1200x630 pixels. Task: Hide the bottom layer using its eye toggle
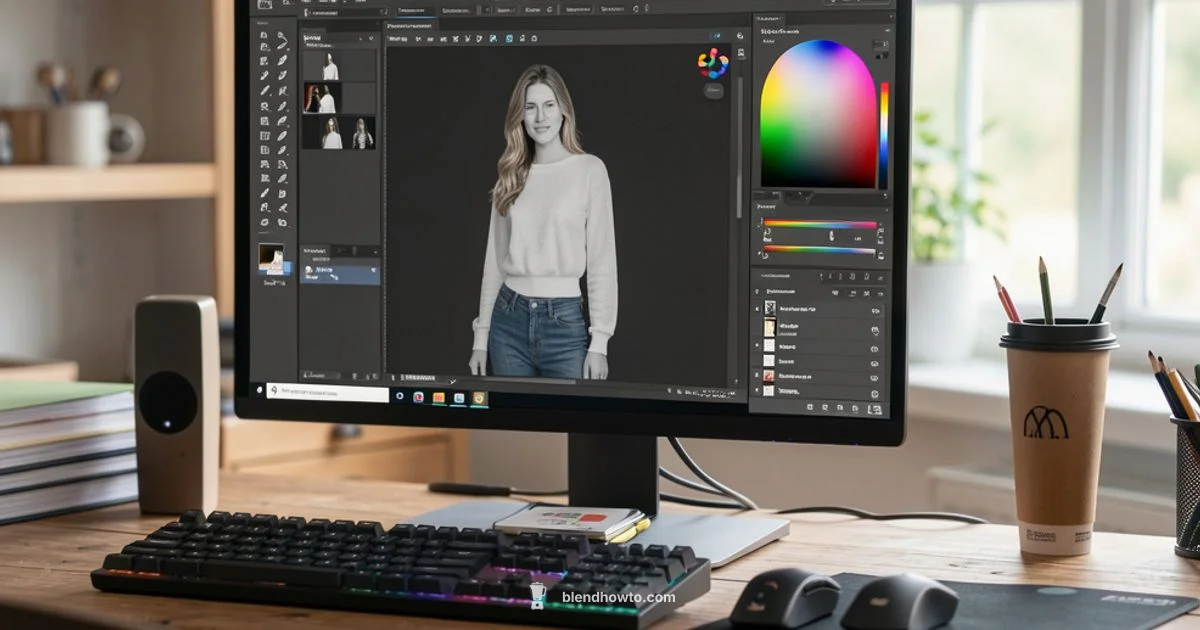pyautogui.click(x=757, y=392)
